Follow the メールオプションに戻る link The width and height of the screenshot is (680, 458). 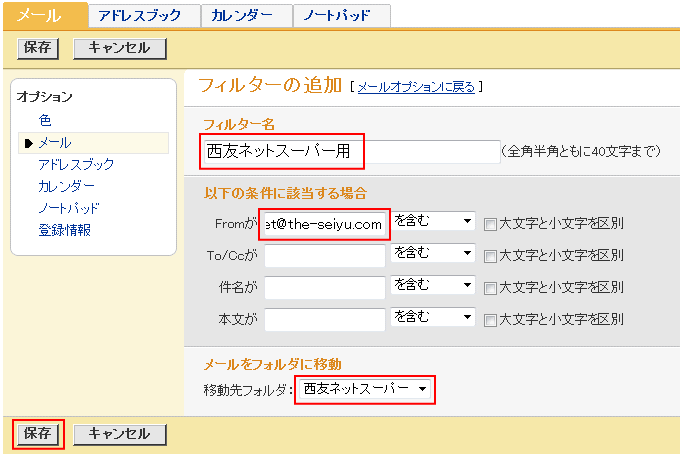click(x=416, y=87)
